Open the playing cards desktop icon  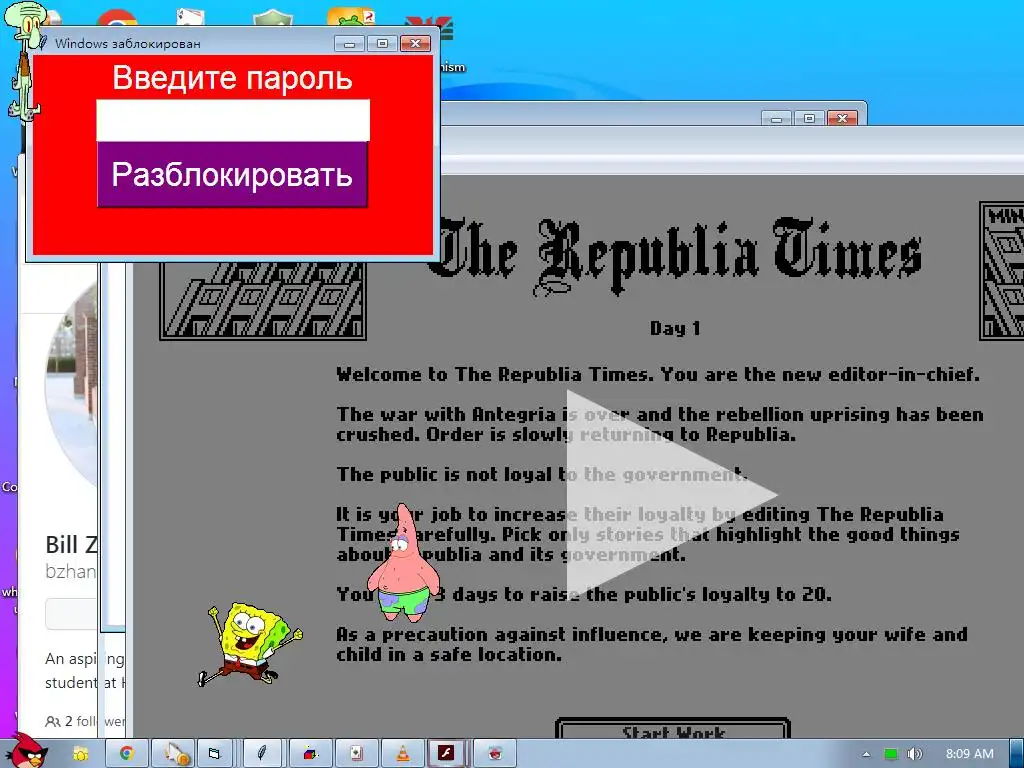coord(190,17)
